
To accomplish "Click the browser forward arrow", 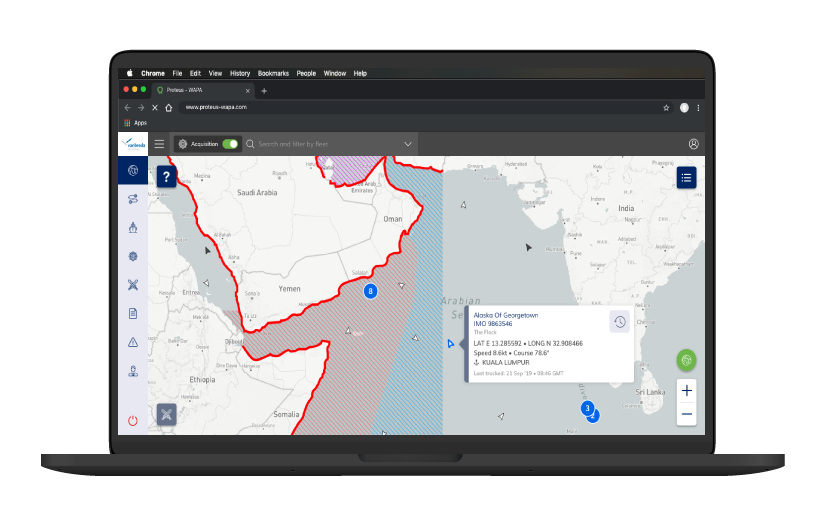I will point(141,107).
